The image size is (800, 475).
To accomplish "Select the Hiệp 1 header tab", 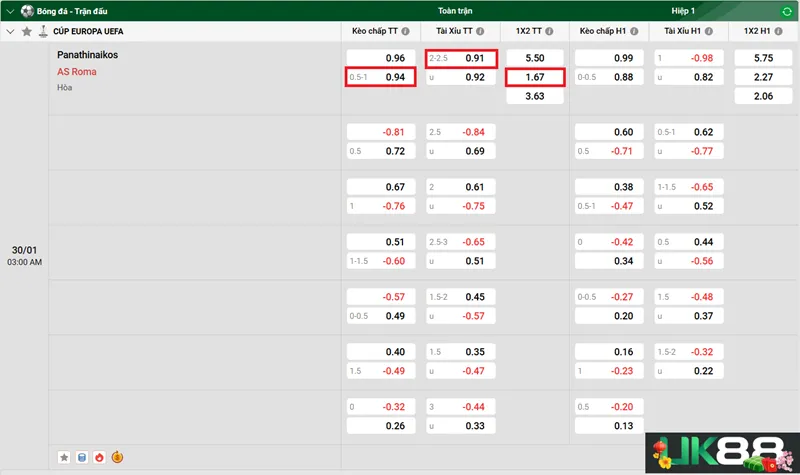I will tap(684, 11).
